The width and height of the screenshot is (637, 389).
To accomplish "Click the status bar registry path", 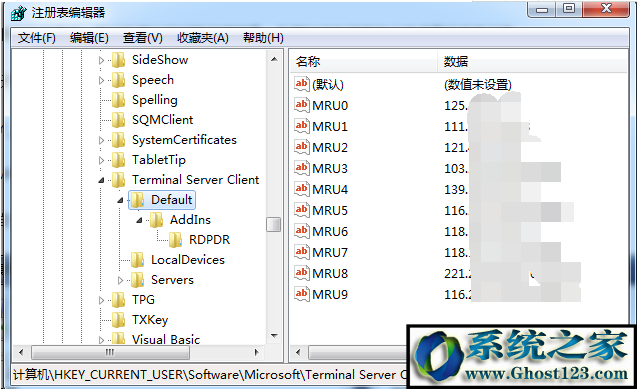I will click(210, 374).
